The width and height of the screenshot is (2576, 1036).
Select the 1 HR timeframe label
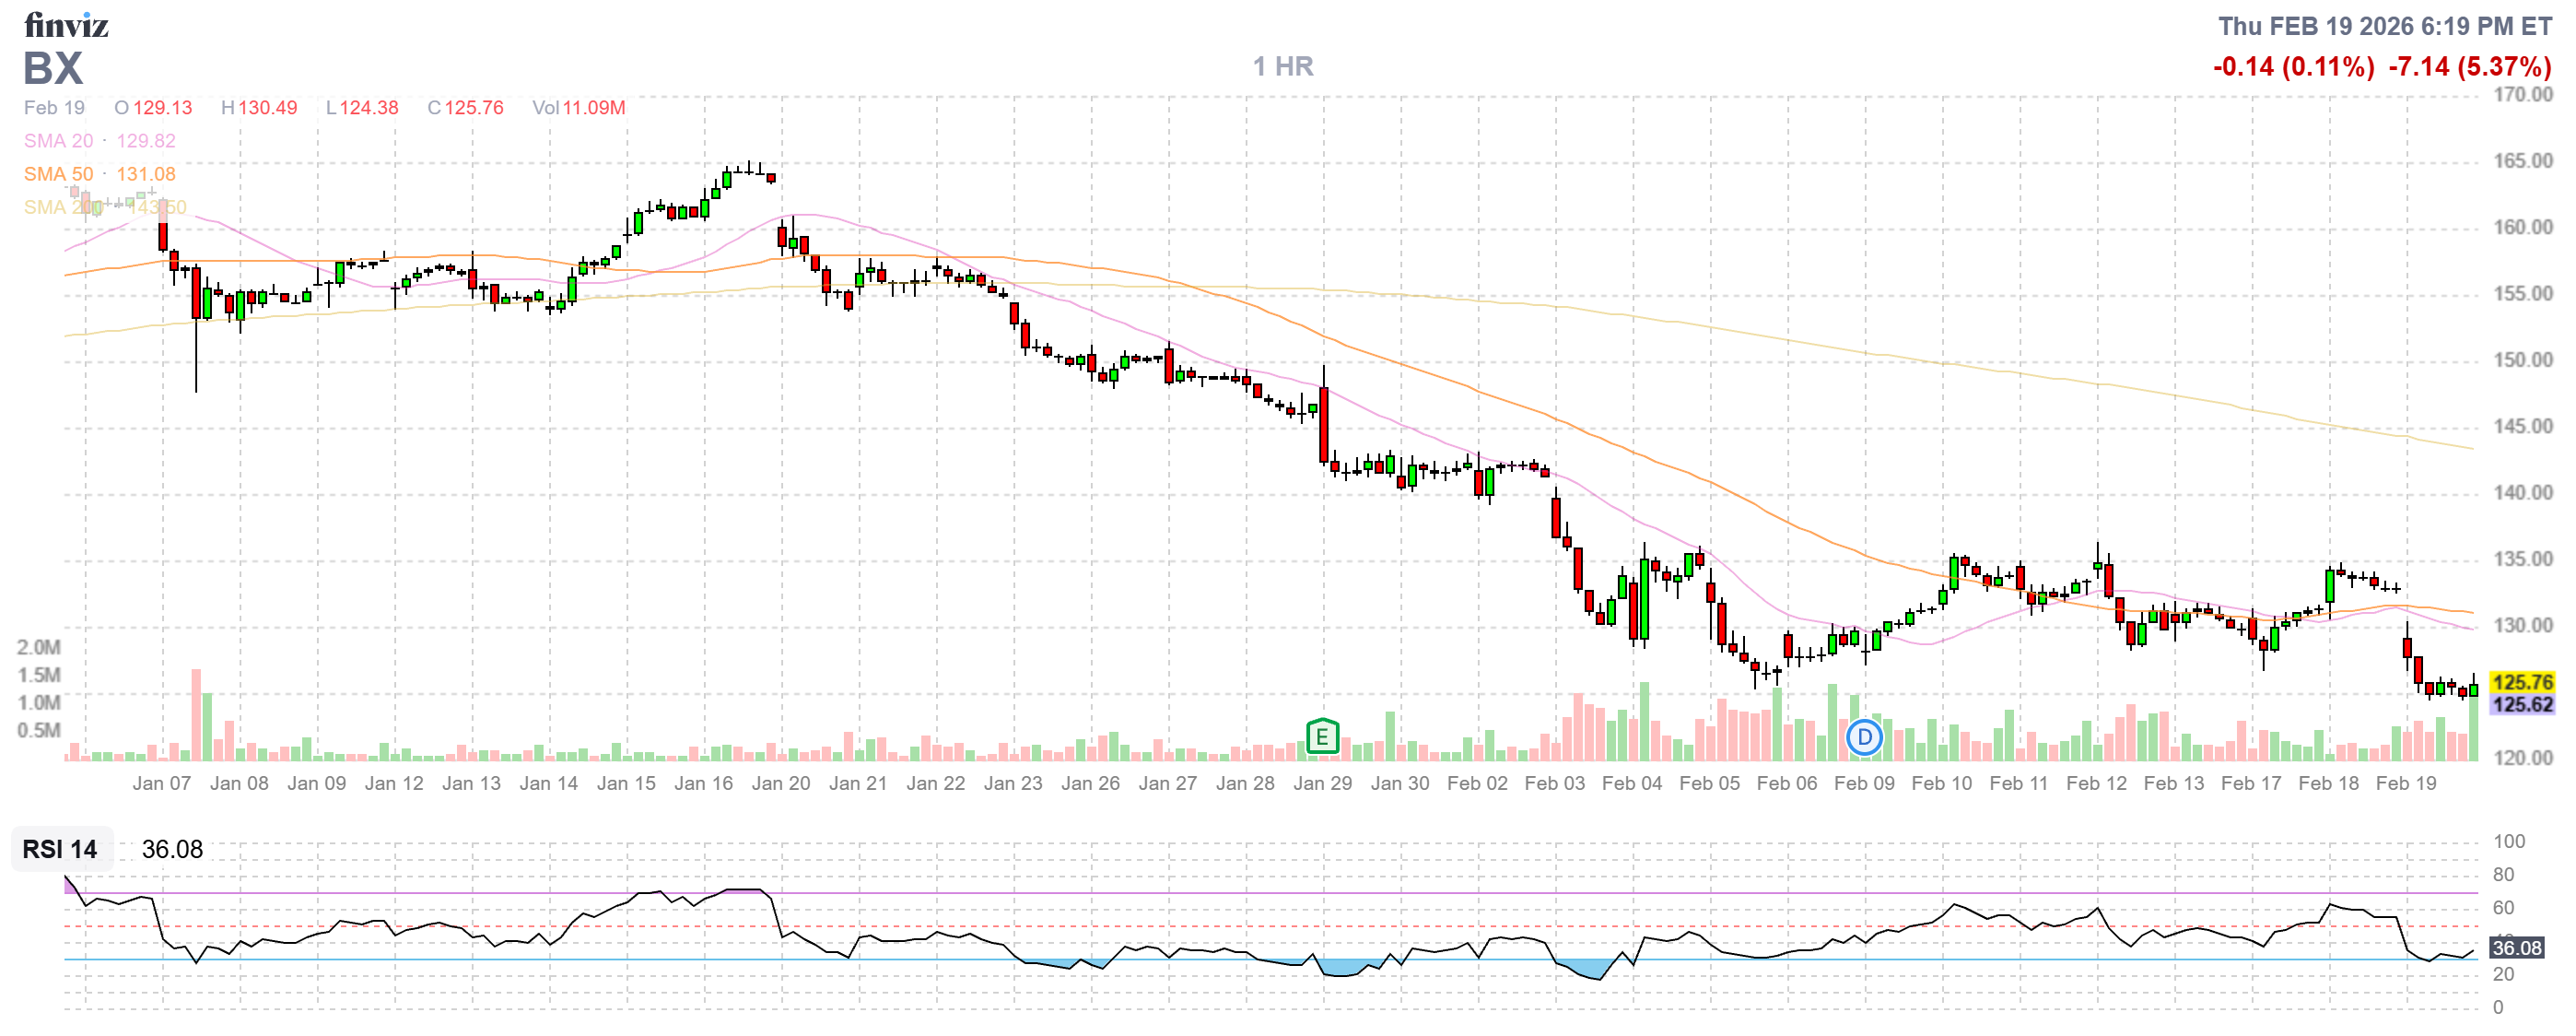1283,67
